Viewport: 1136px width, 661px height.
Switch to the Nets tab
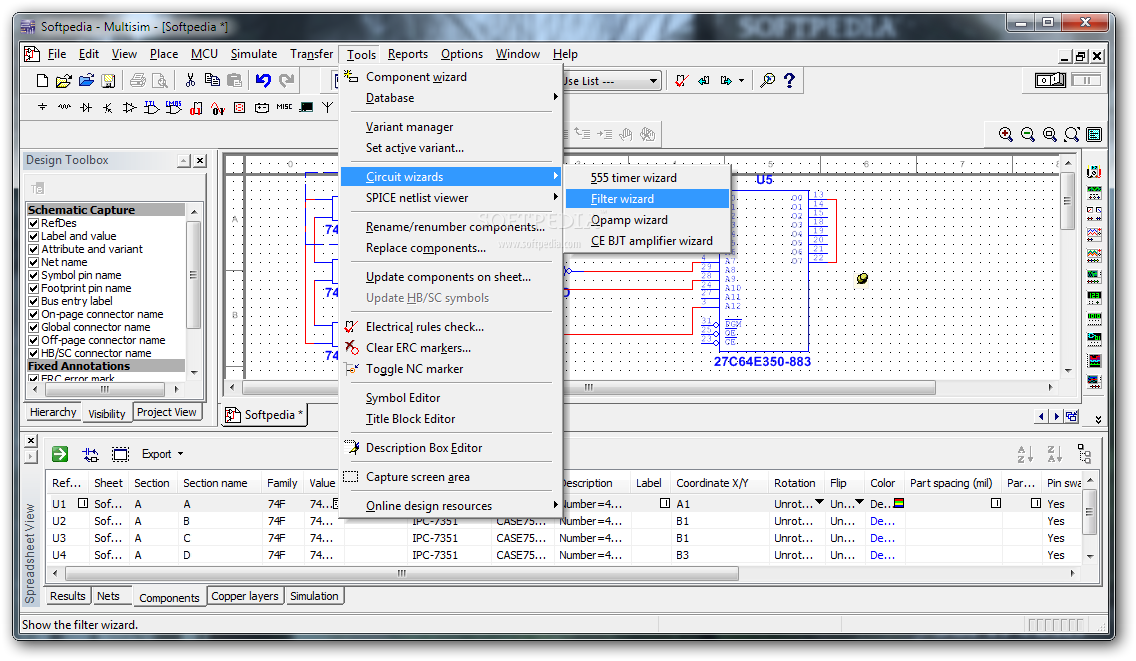pos(108,596)
